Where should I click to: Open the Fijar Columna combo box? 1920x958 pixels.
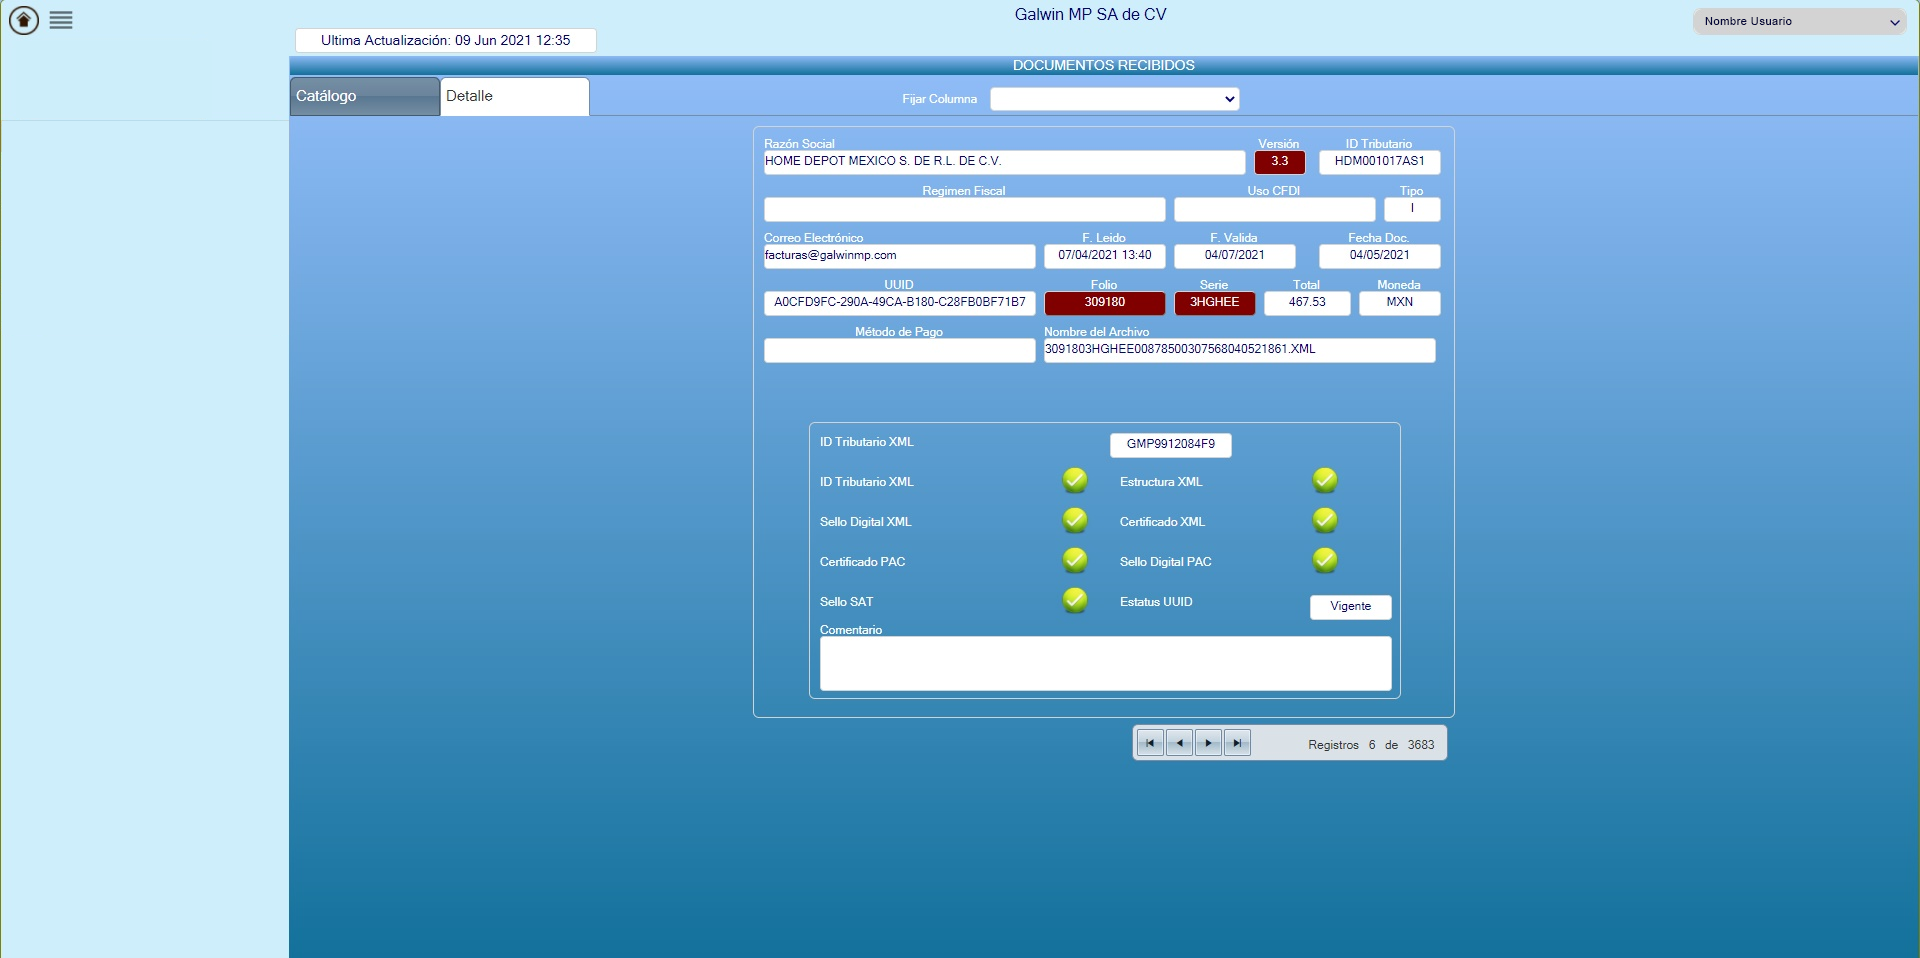click(x=1115, y=99)
